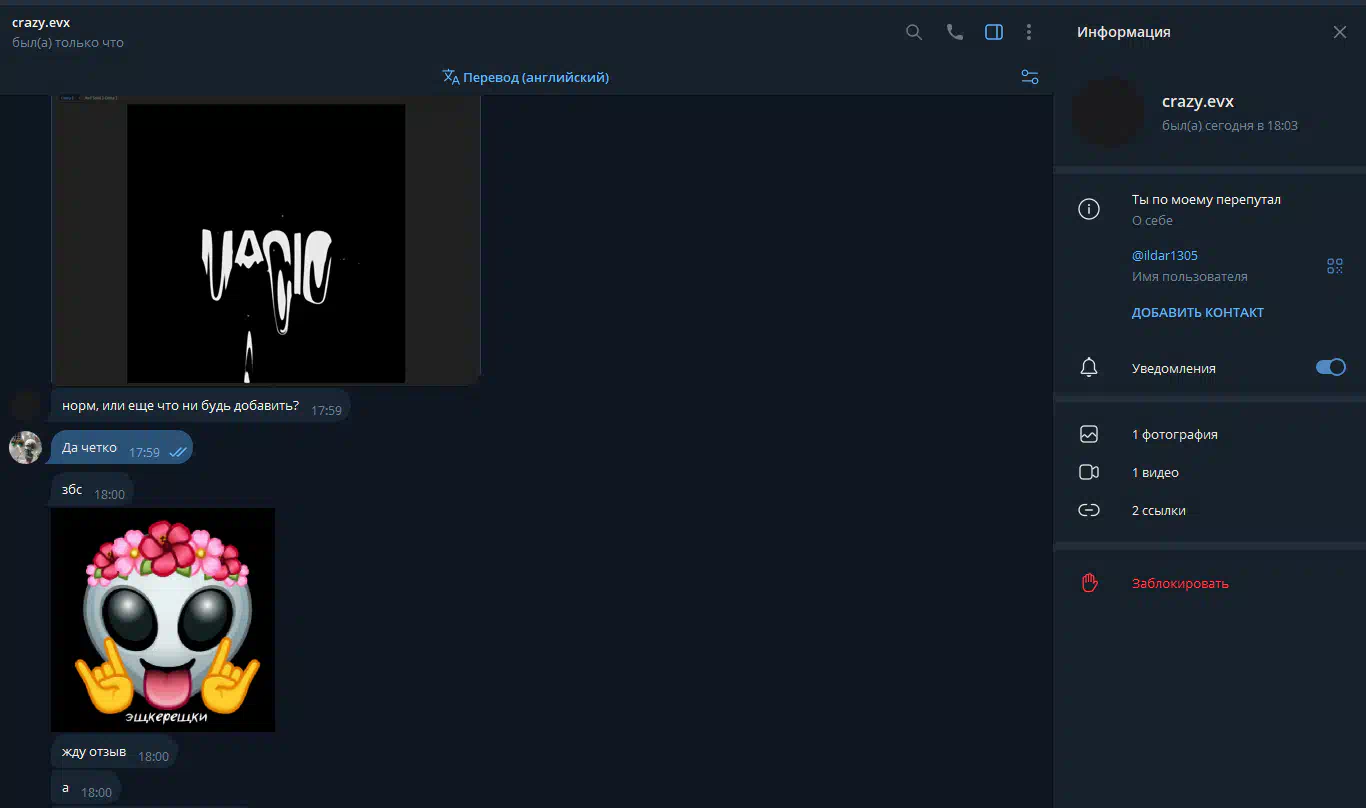The width and height of the screenshot is (1366, 808).
Task: Show QR code for username @ildar1305
Action: coord(1334,266)
